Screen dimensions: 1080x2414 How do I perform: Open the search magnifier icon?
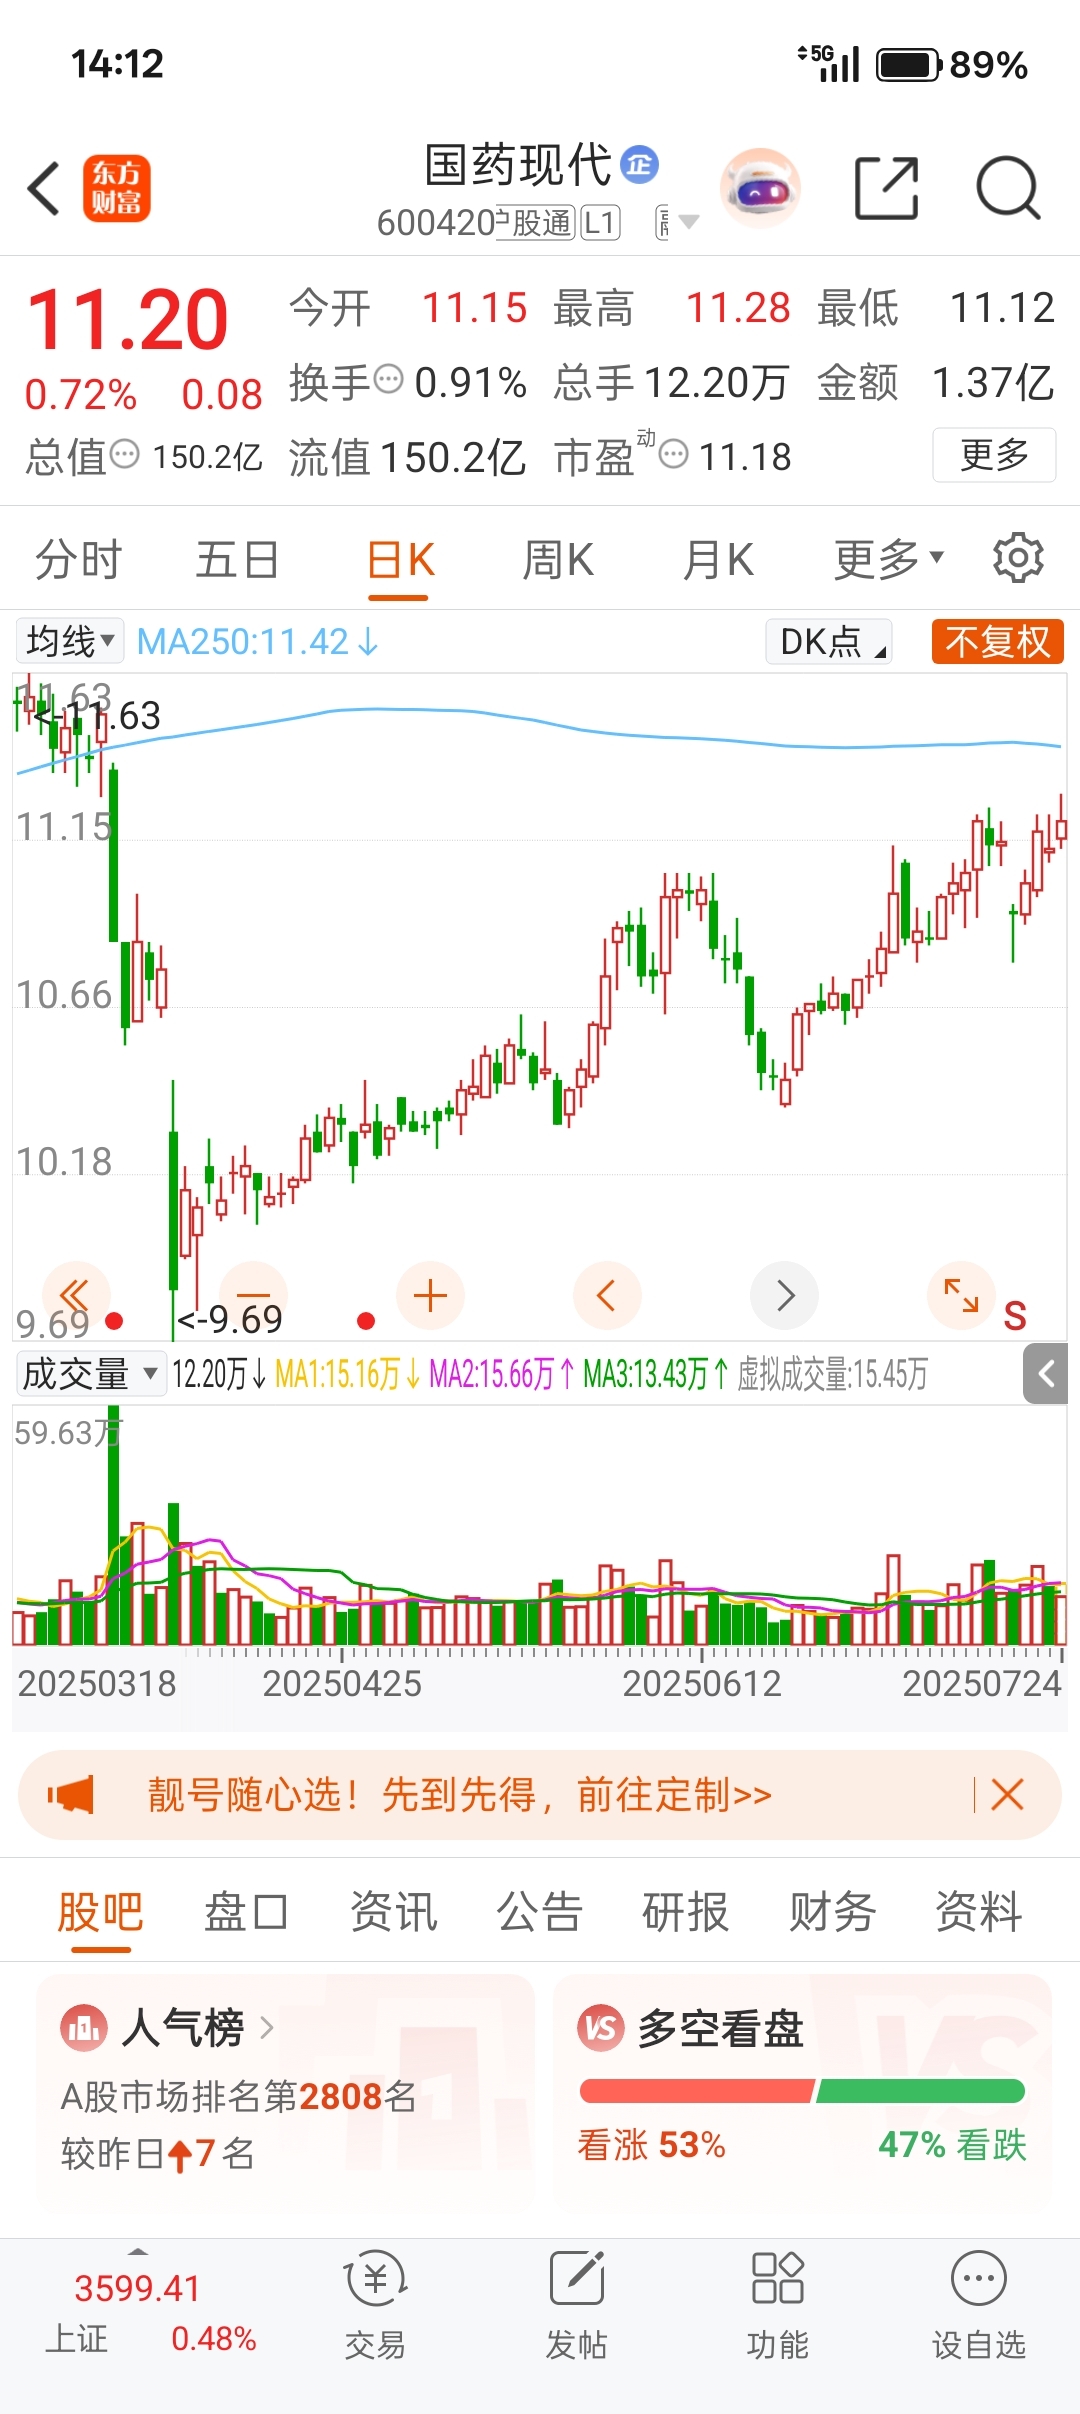pyautogui.click(x=1008, y=188)
